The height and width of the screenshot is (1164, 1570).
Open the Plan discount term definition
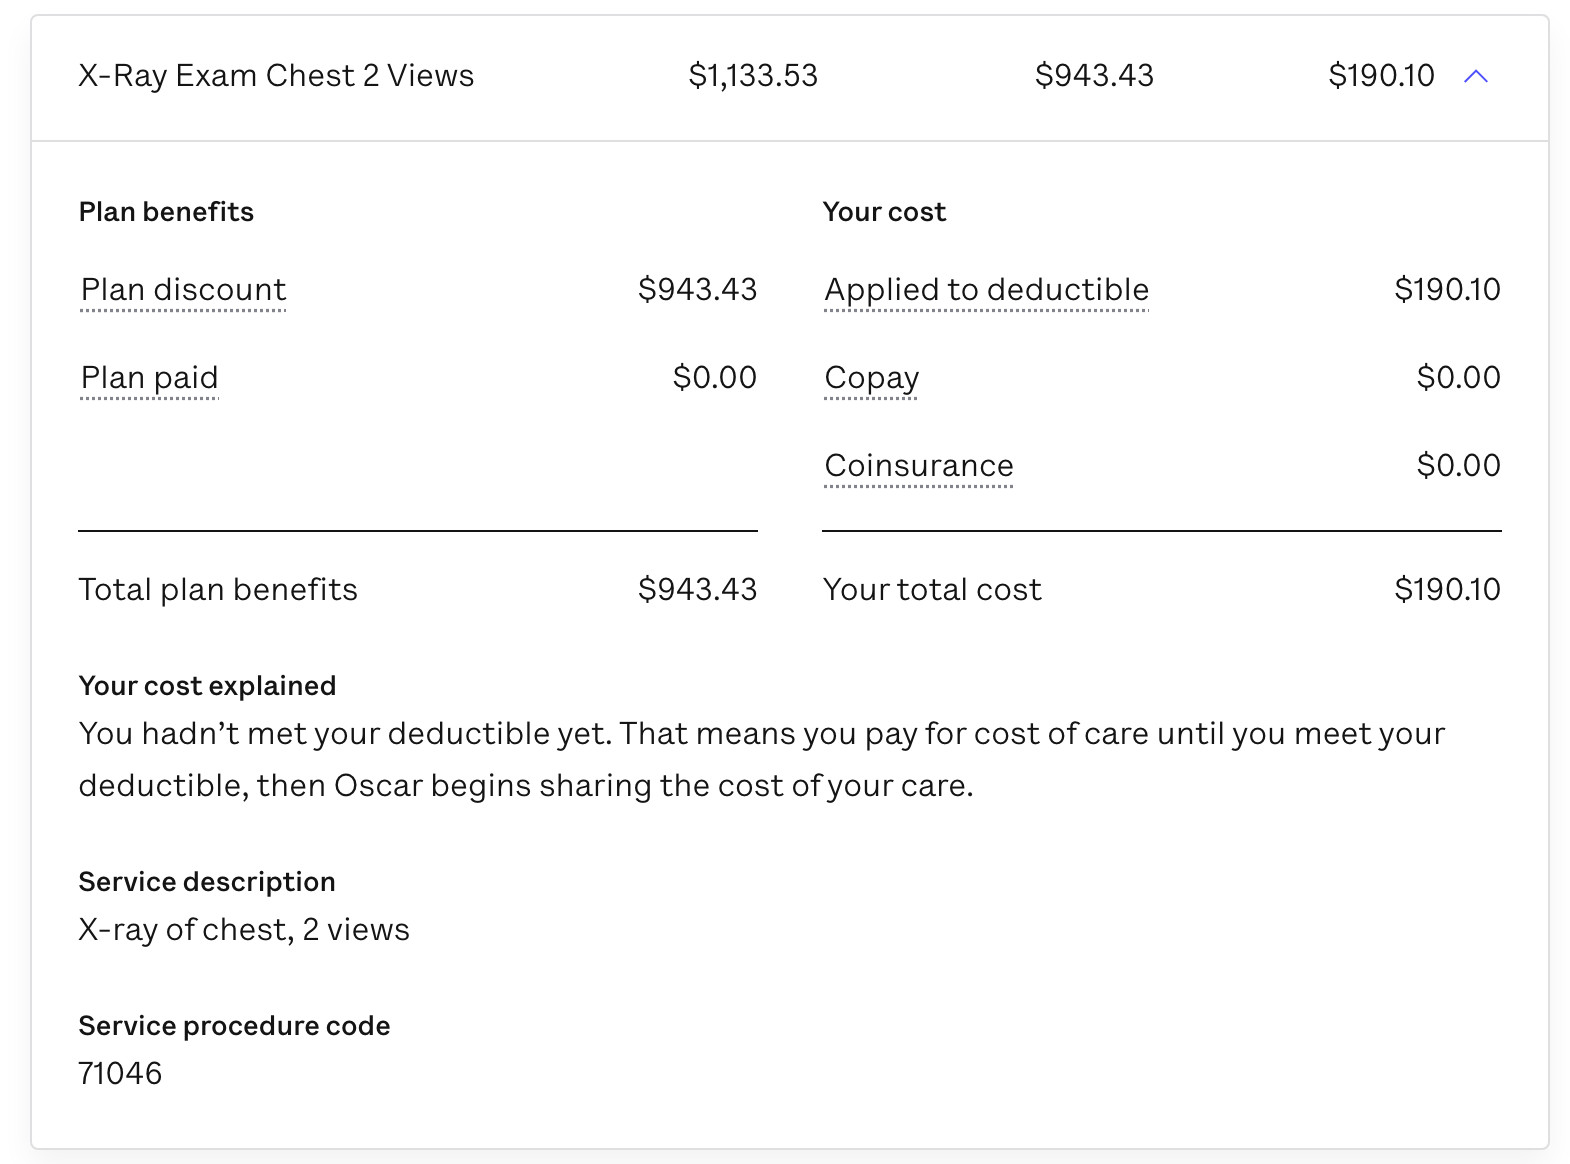183,290
